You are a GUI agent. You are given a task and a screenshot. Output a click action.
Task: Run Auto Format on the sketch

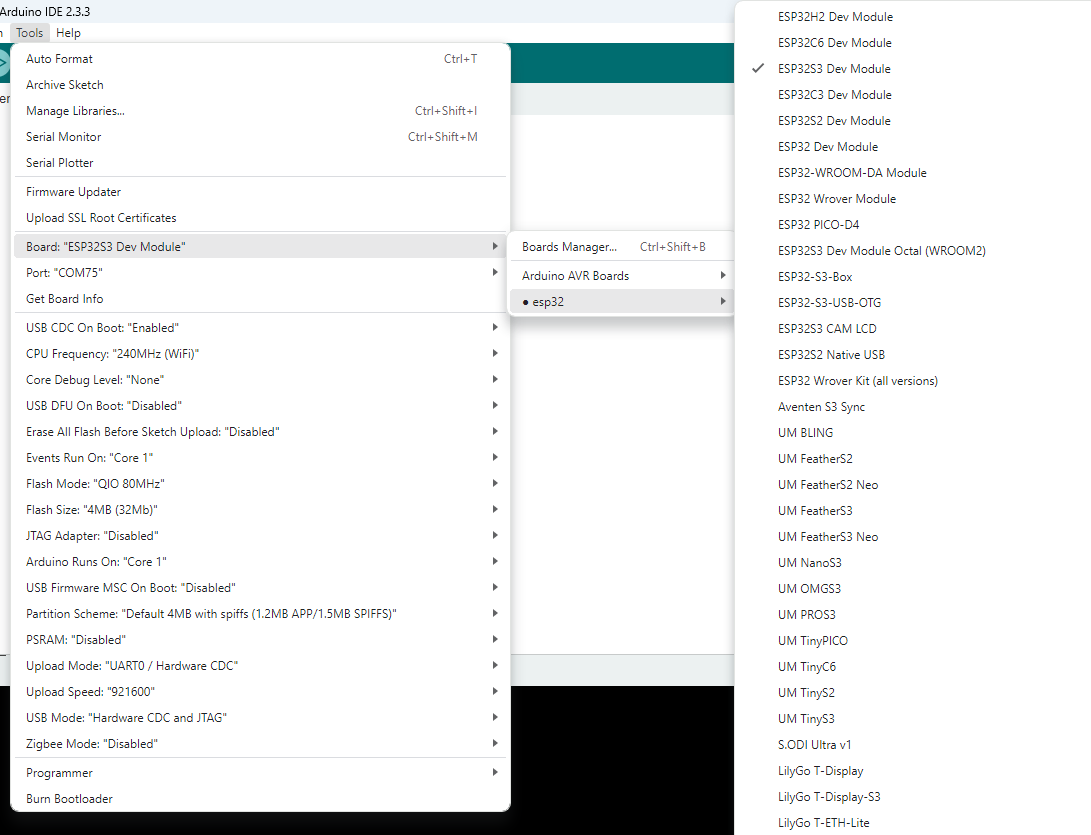click(x=59, y=59)
